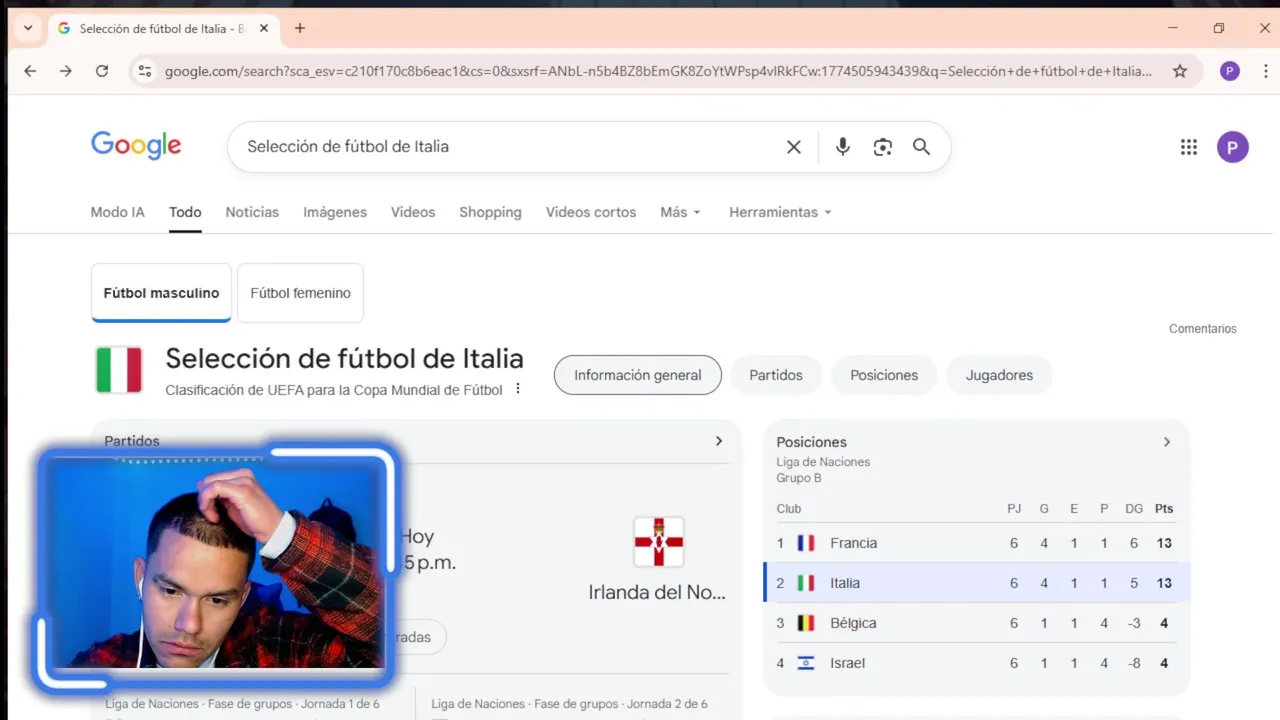This screenshot has width=1280, height=720.
Task: Click the browser address bar URL
Action: (x=658, y=71)
